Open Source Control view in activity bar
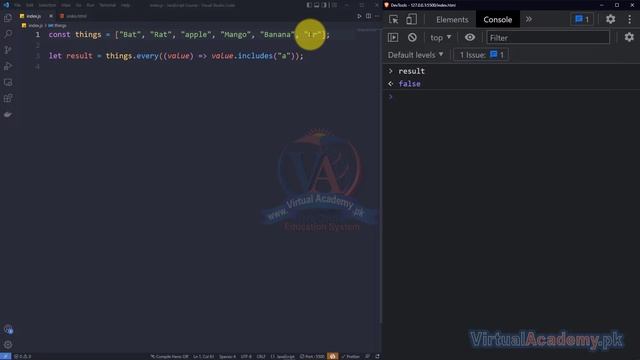Image resolution: width=640 pixels, height=360 pixels. [x=8, y=50]
